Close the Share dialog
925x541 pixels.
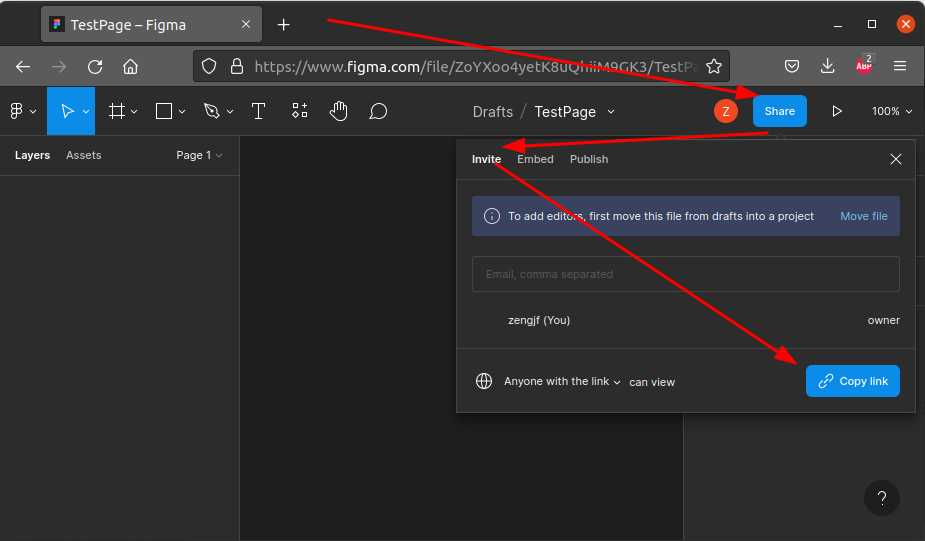[x=896, y=159]
